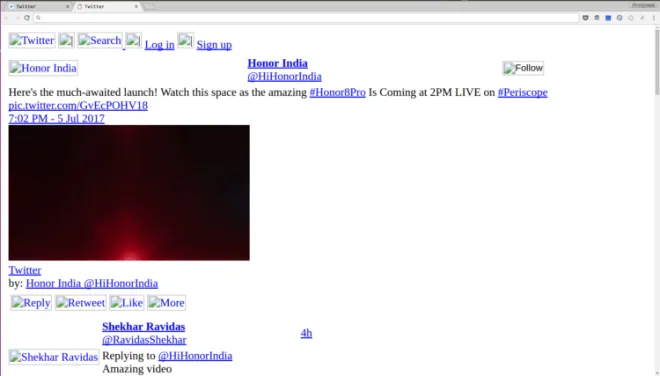Open the Shekhar Ravidas name link
This screenshot has height=376, width=660.
[x=144, y=326]
